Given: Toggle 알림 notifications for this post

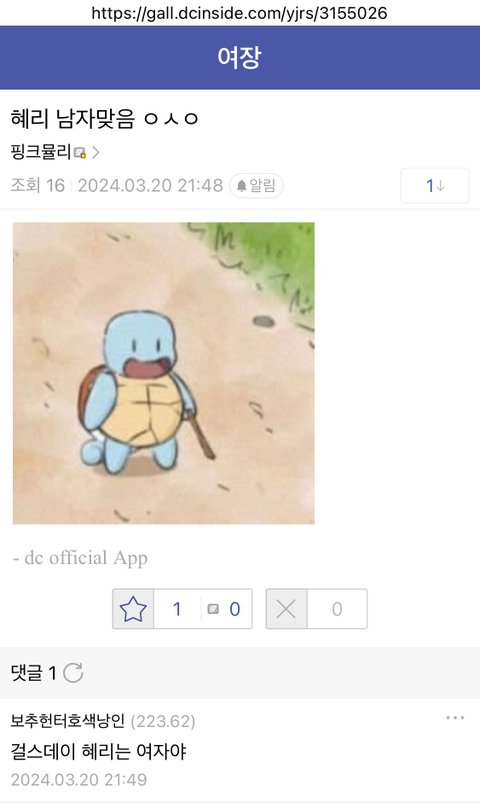Looking at the screenshot, I should (256, 185).
